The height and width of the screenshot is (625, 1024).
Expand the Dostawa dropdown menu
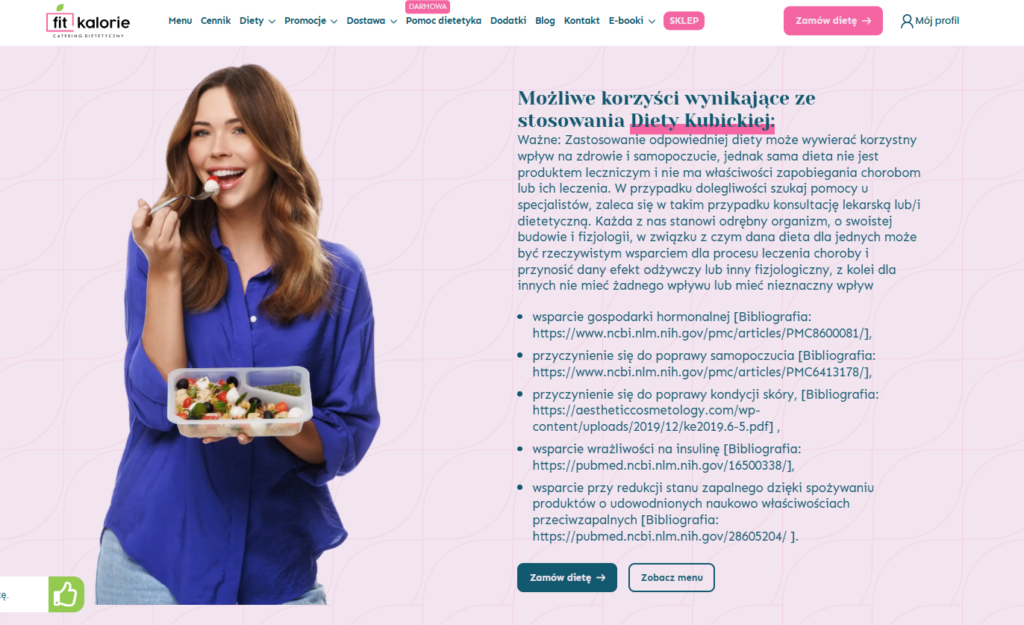372,21
